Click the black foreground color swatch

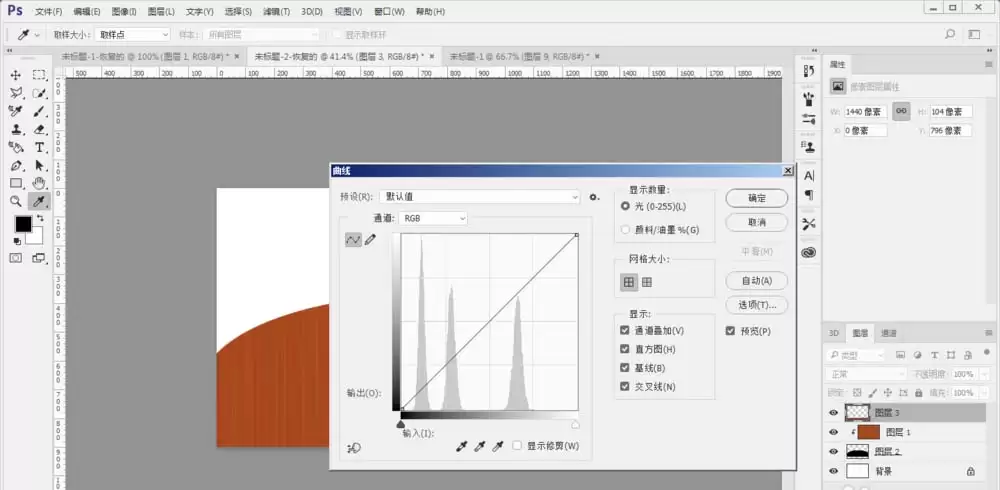24,224
